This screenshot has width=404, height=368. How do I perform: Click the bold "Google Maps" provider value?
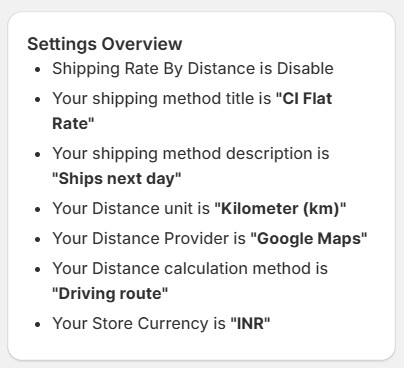click(309, 239)
